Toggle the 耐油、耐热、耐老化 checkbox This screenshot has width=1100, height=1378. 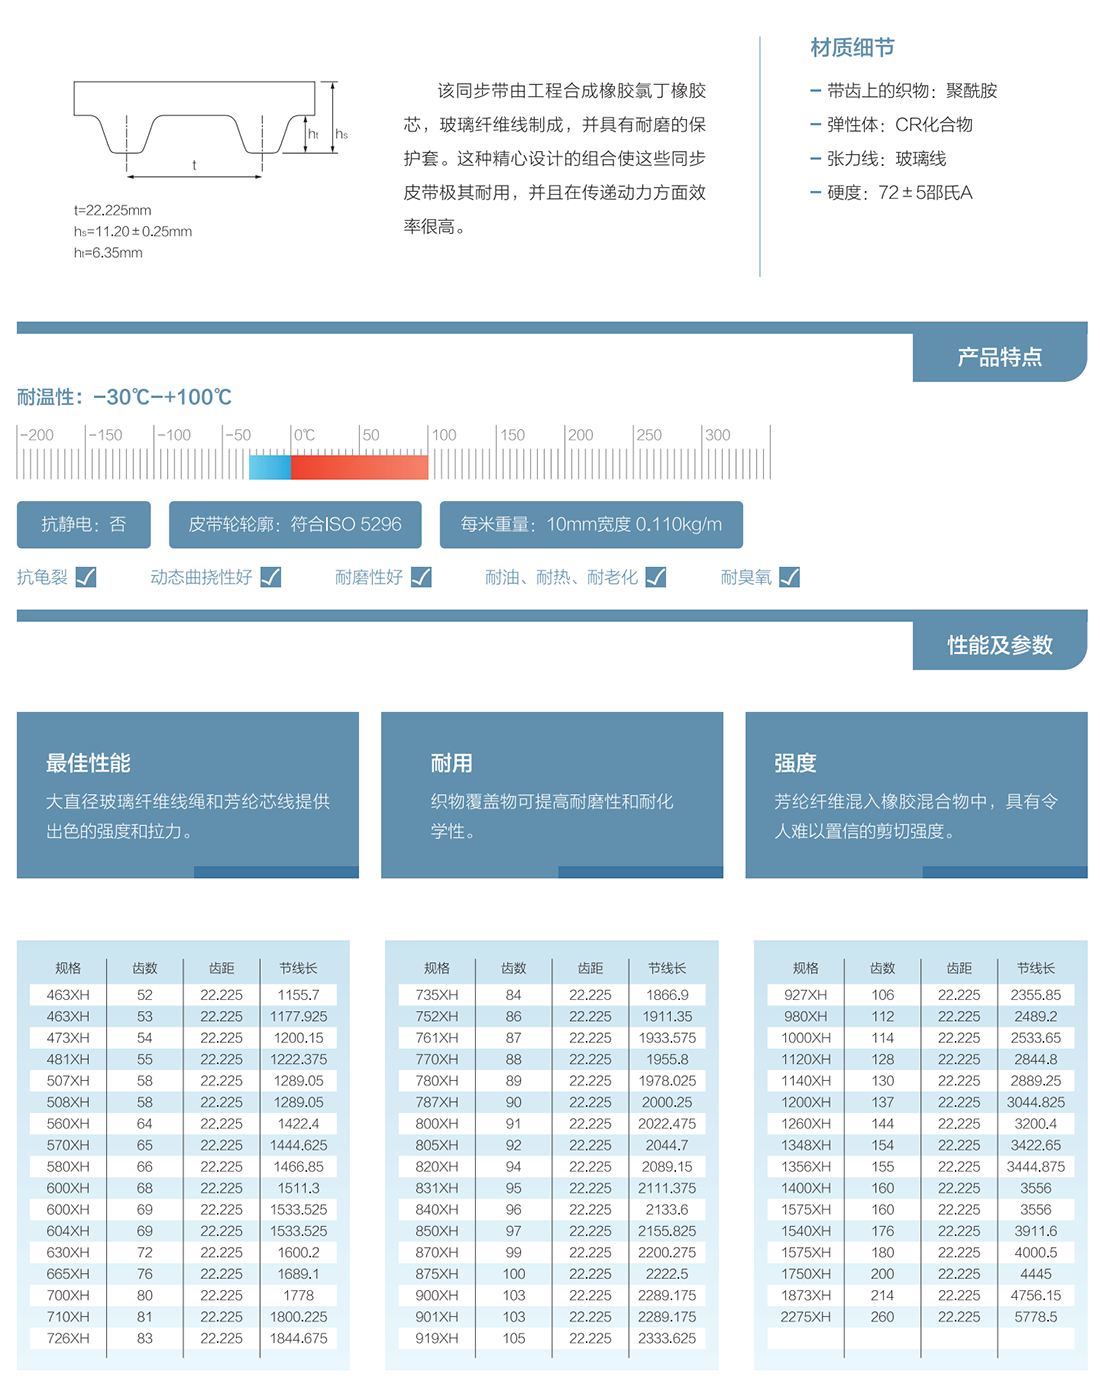pyautogui.click(x=655, y=577)
